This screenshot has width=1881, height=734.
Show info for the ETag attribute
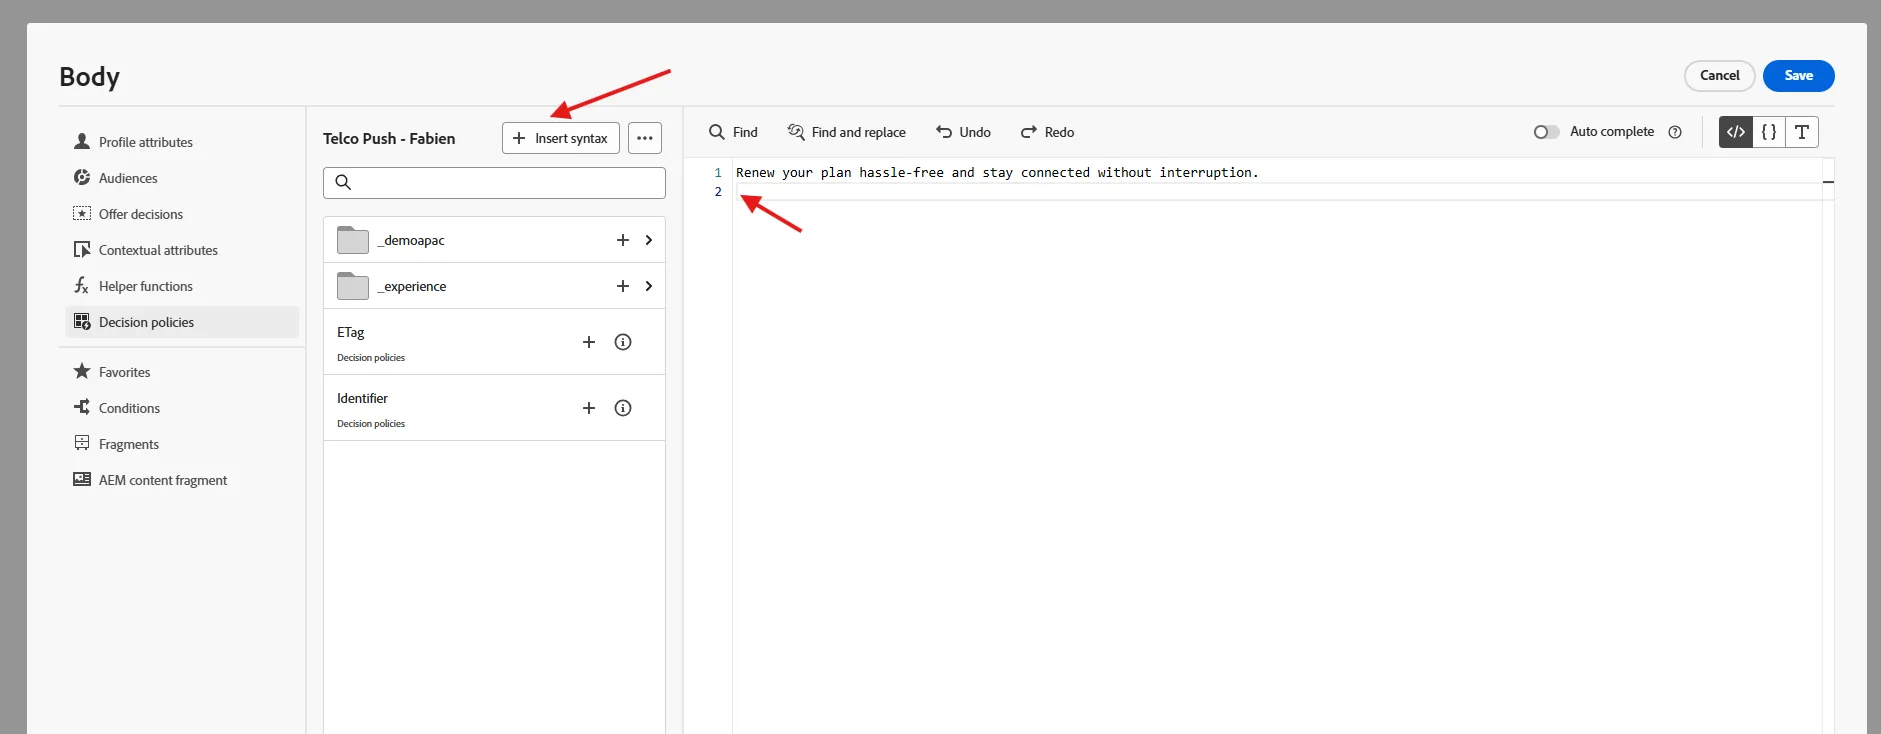click(623, 342)
